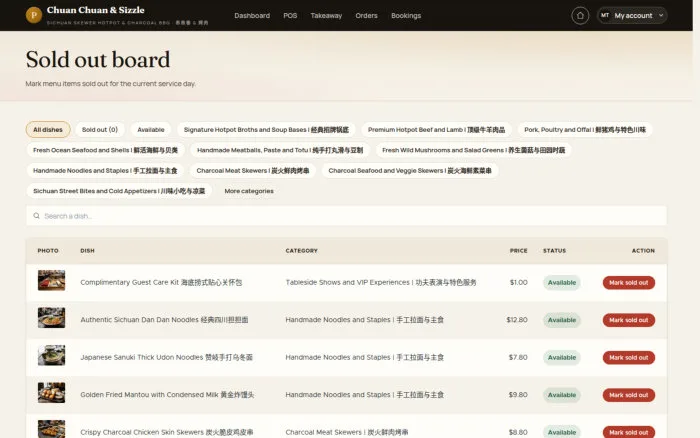Click Available status for Guest Care Kit
The image size is (700, 438).
(562, 283)
